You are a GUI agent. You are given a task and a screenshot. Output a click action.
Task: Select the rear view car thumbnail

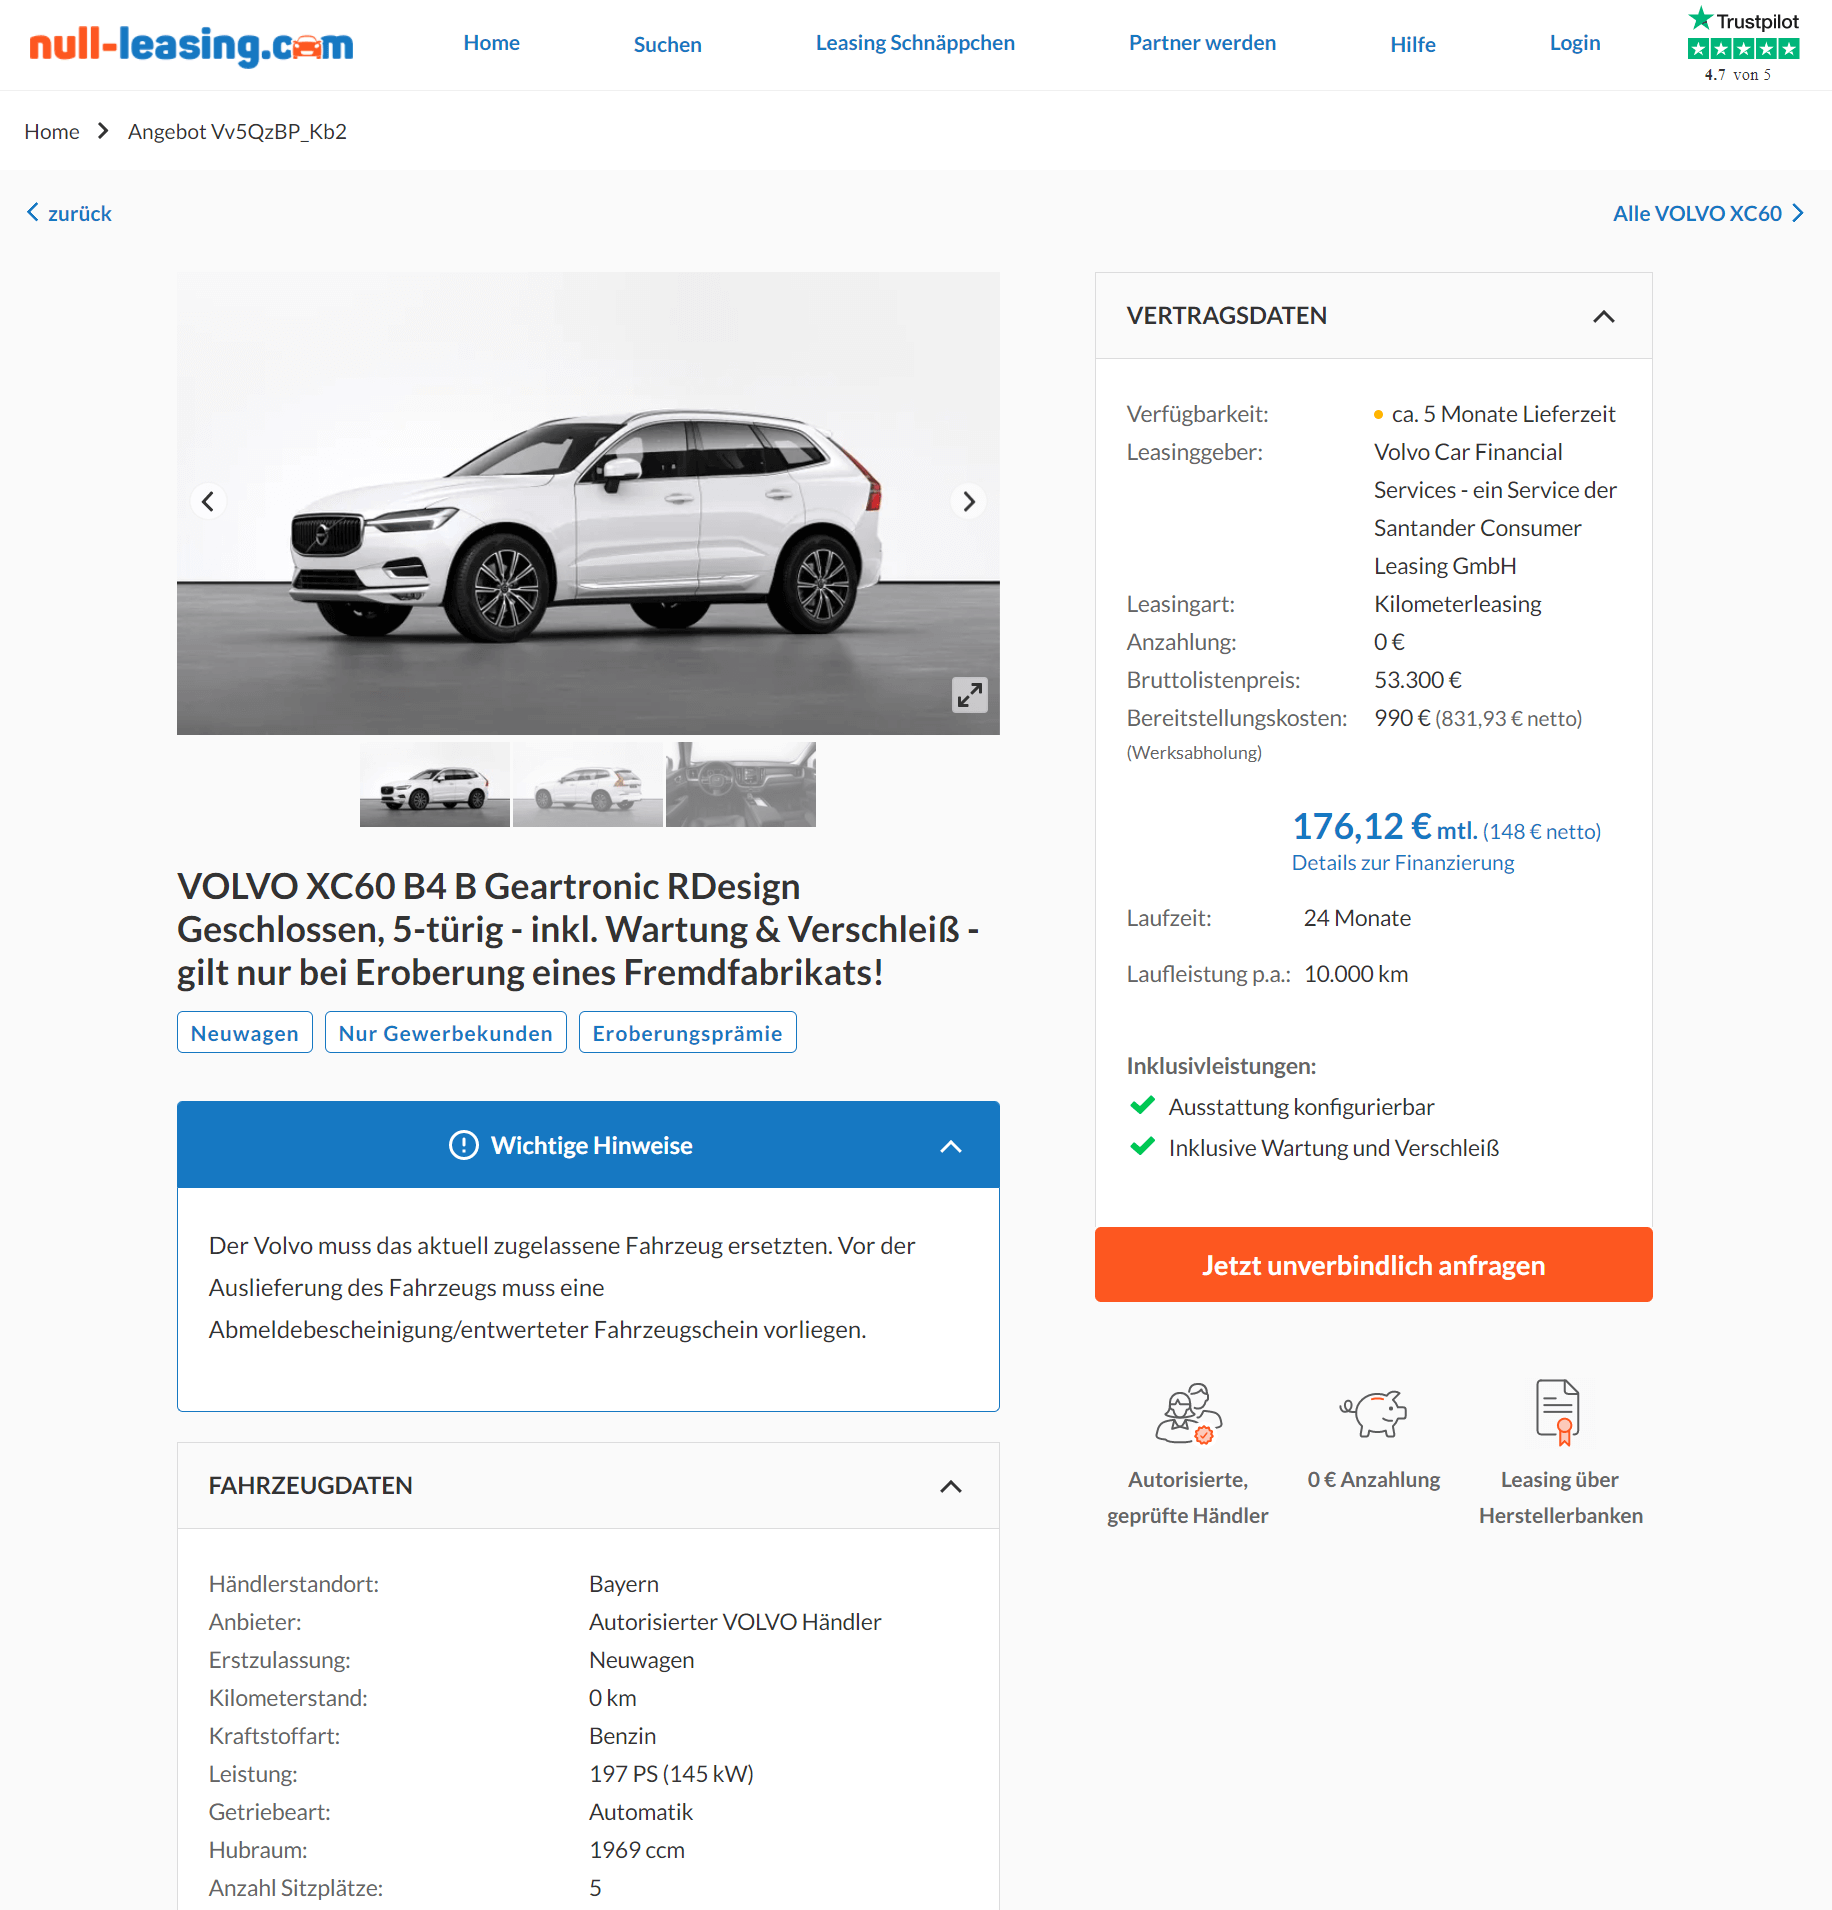[588, 784]
